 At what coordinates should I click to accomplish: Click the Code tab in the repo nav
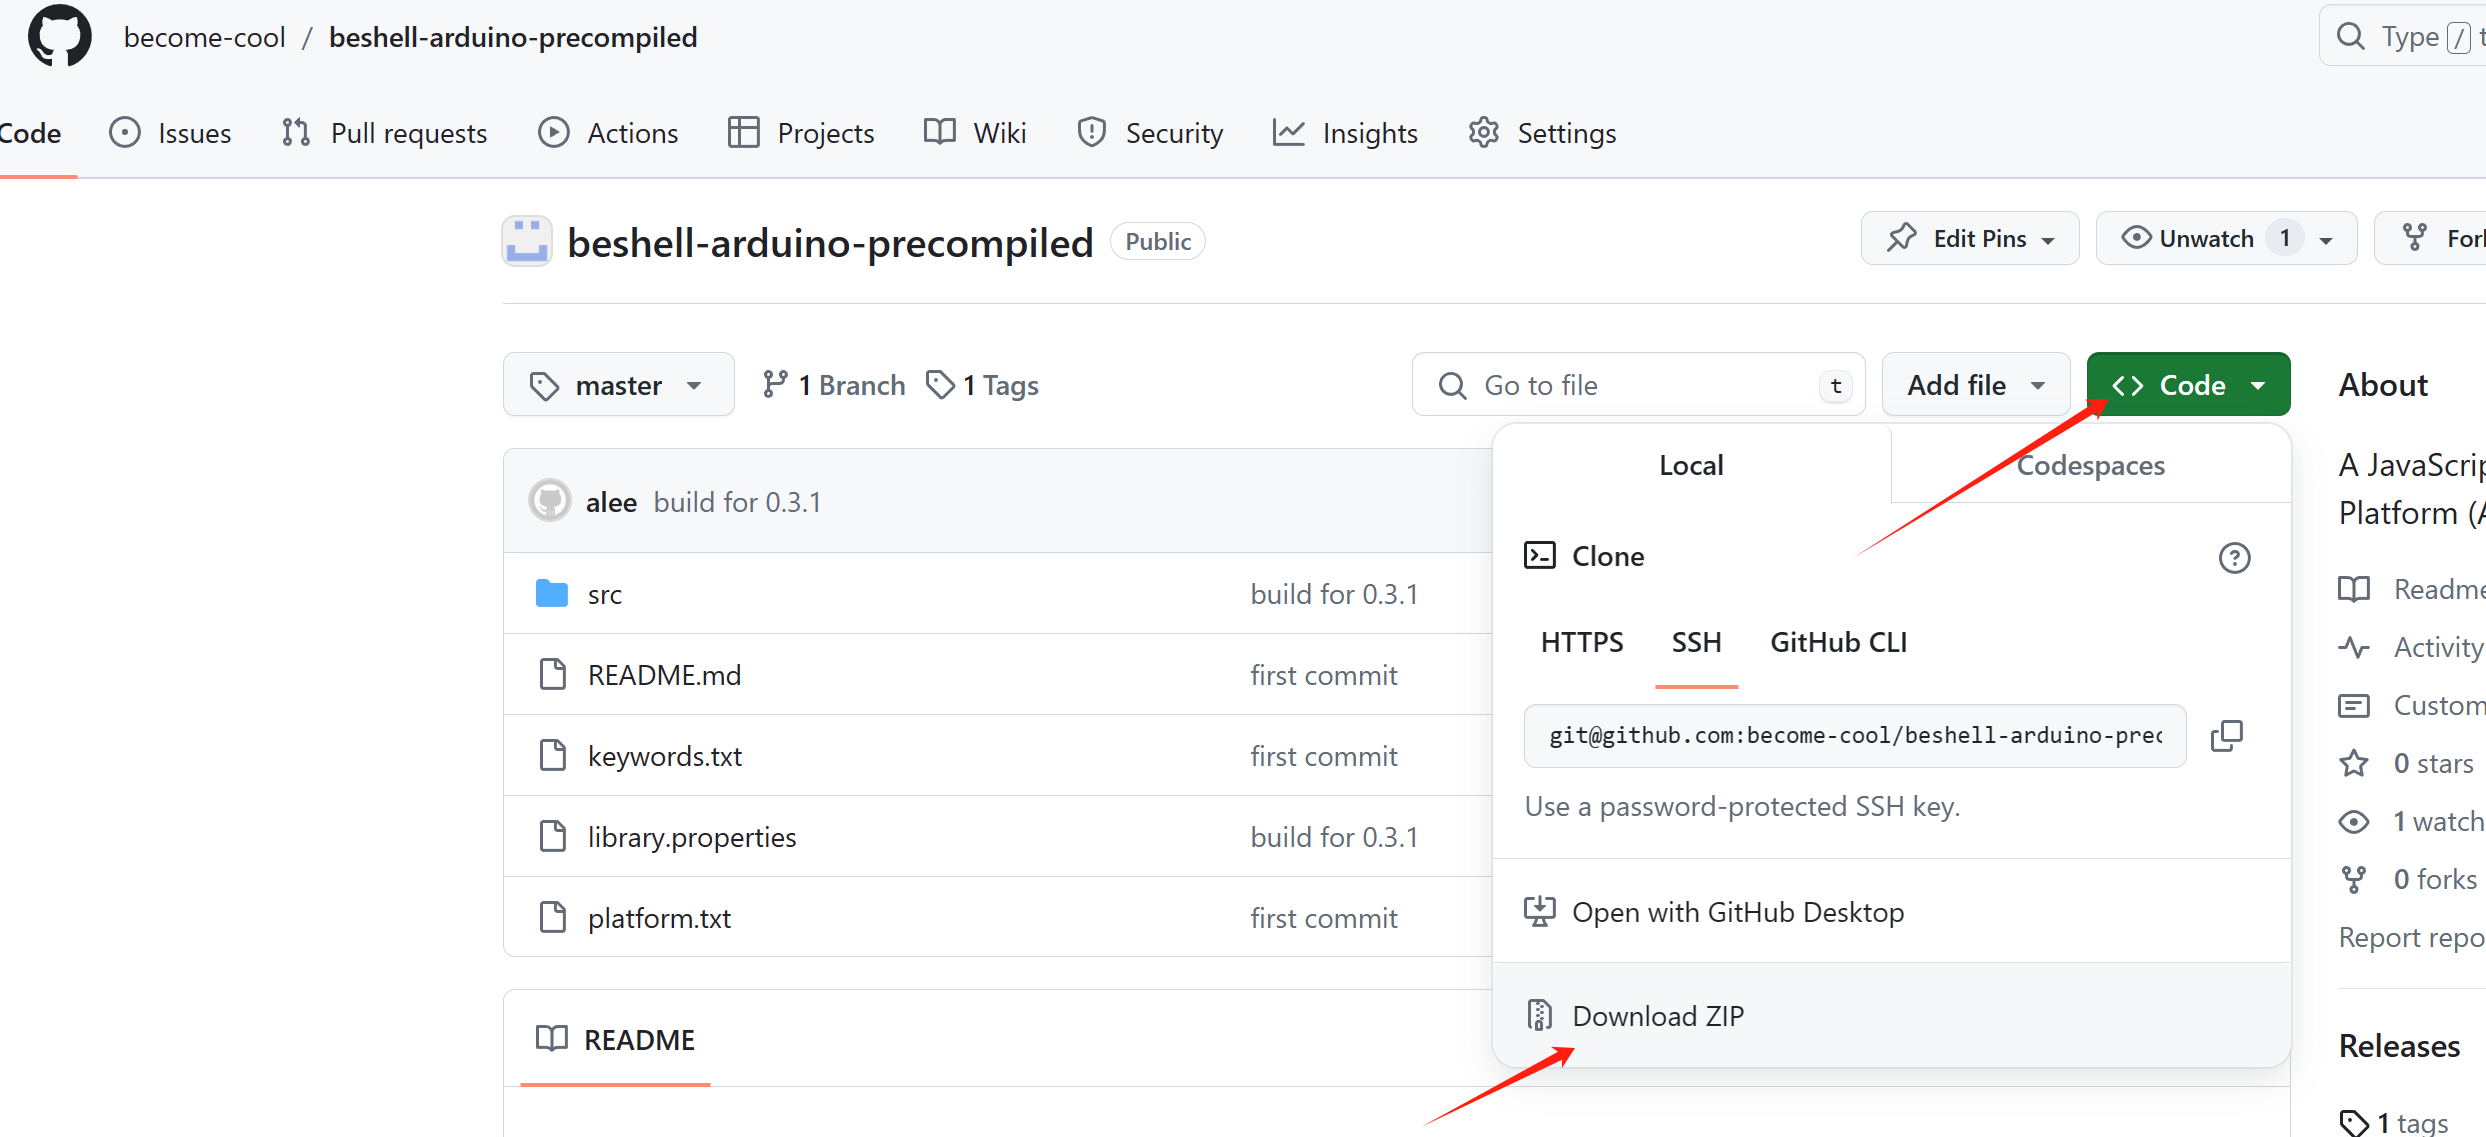click(31, 133)
